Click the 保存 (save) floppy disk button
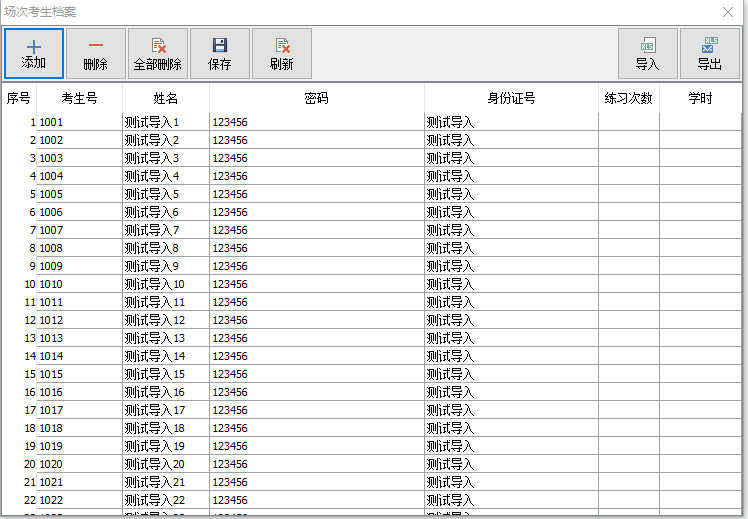This screenshot has width=748, height=519. coord(220,53)
